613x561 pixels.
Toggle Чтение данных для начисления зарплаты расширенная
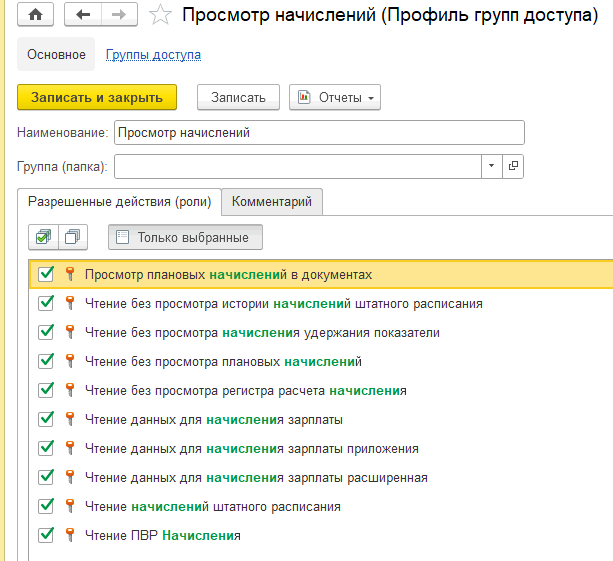click(46, 477)
